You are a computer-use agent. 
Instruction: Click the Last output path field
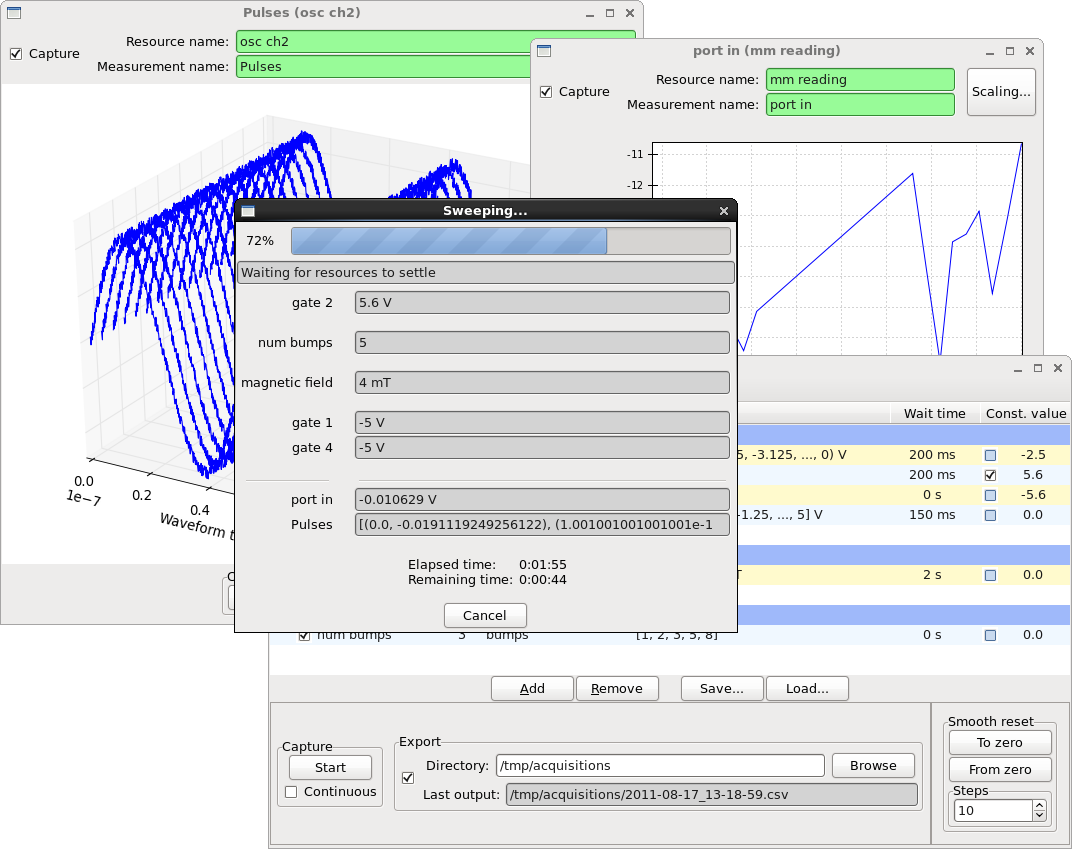[x=712, y=795]
